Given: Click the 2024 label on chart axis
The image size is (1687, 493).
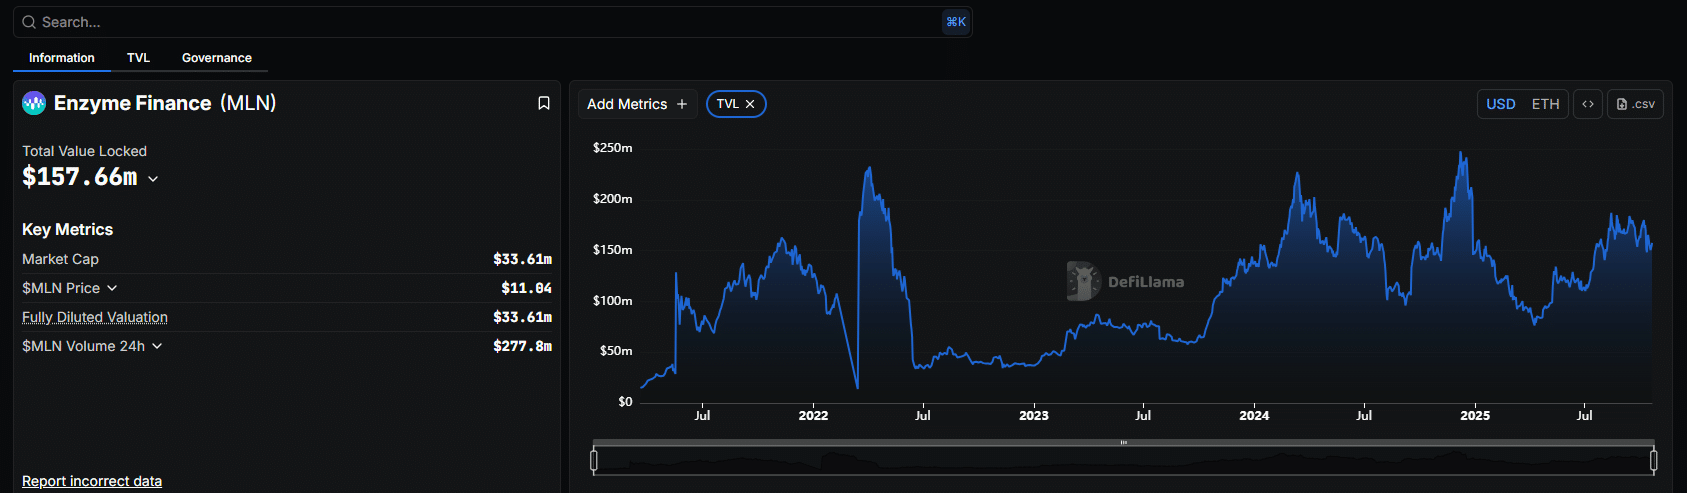Looking at the screenshot, I should tap(1254, 415).
